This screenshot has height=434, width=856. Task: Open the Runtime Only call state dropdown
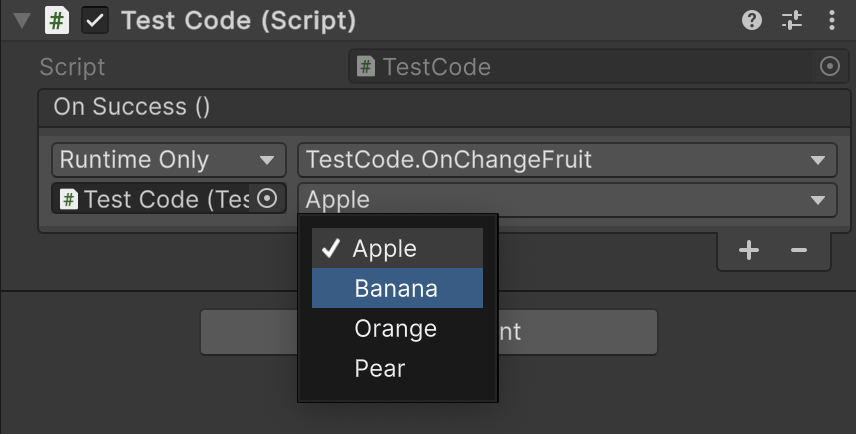click(x=168, y=160)
